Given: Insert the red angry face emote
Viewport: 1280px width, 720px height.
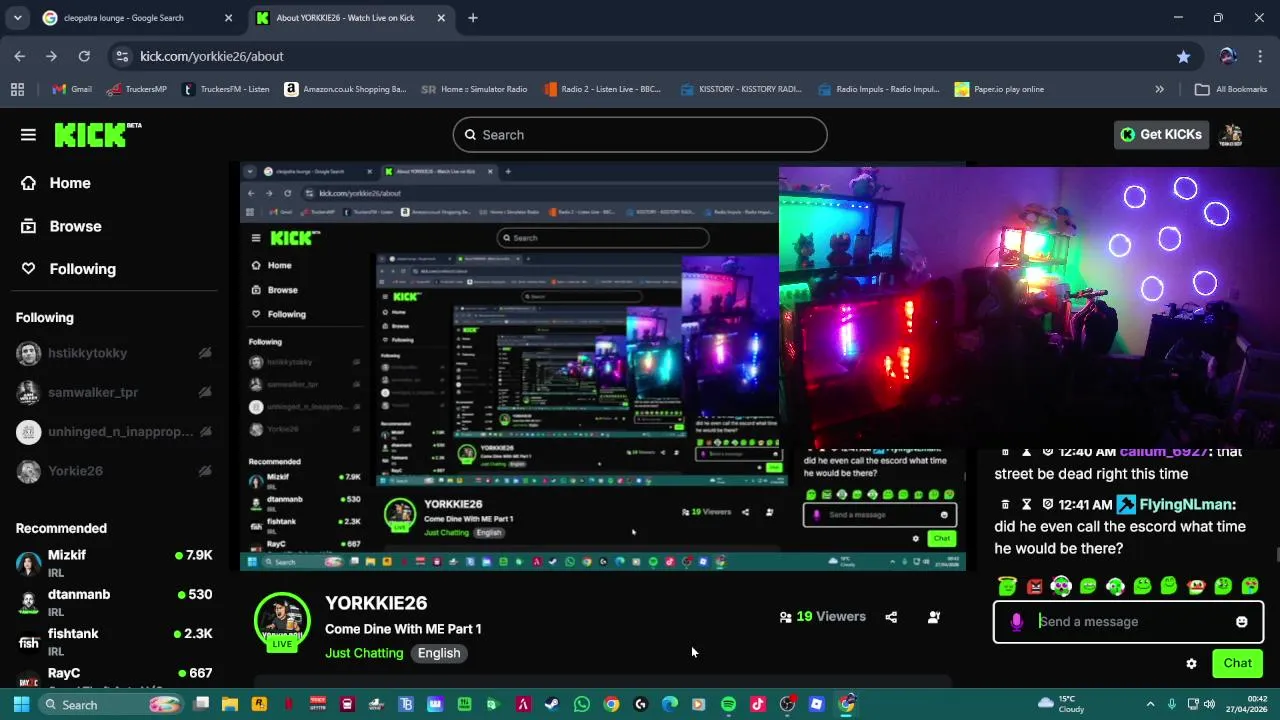Looking at the screenshot, I should (x=1034, y=586).
